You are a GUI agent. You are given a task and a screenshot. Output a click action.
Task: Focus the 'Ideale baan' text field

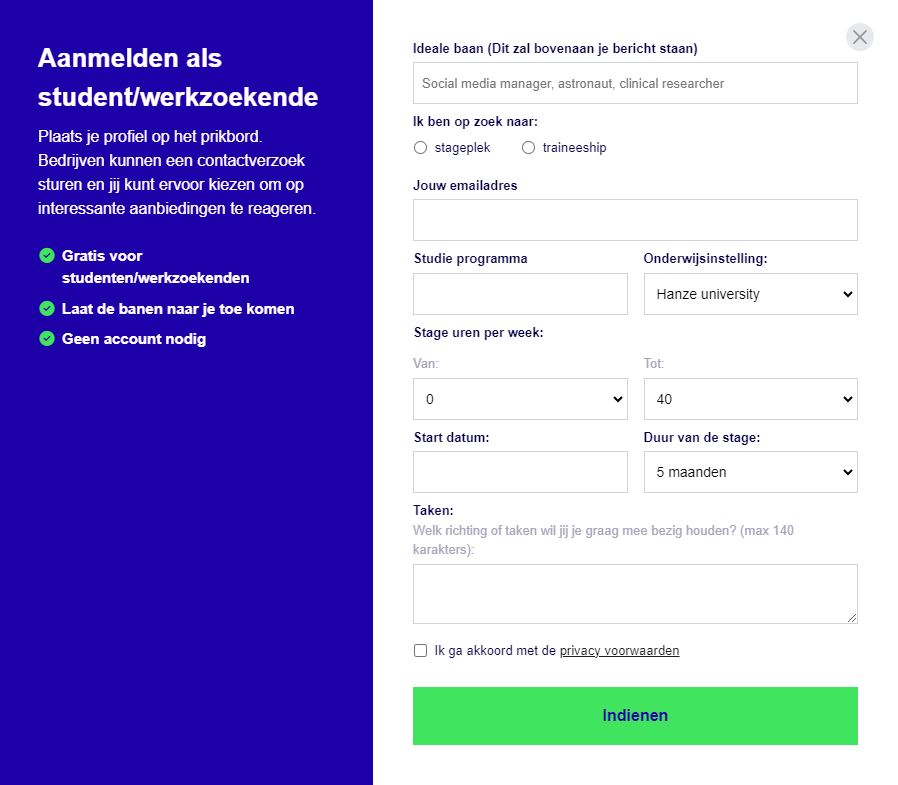635,83
